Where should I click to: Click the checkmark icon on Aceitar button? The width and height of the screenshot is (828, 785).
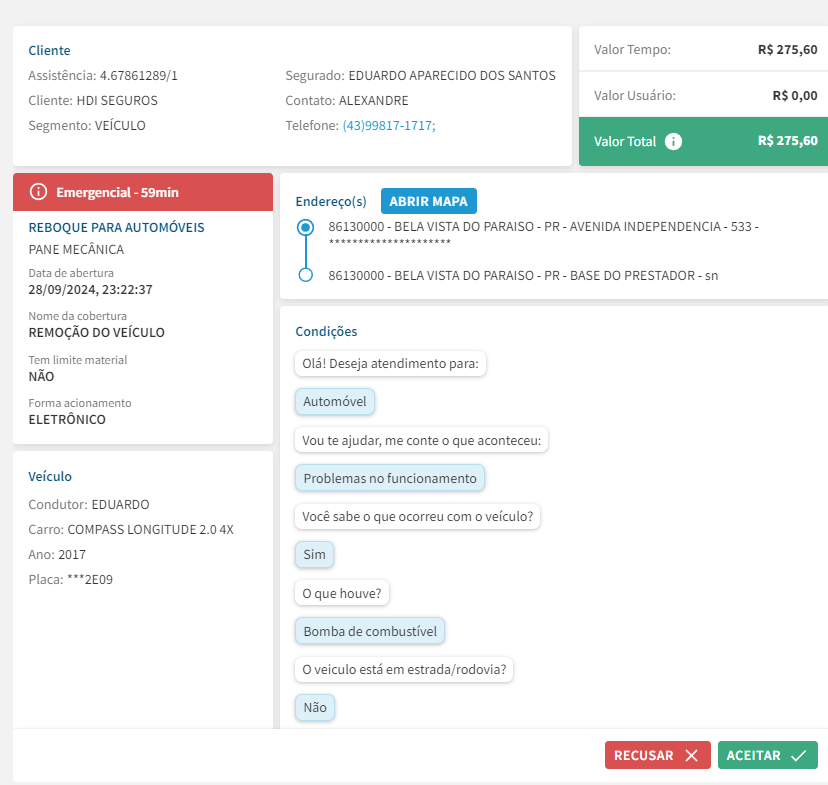tap(798, 756)
